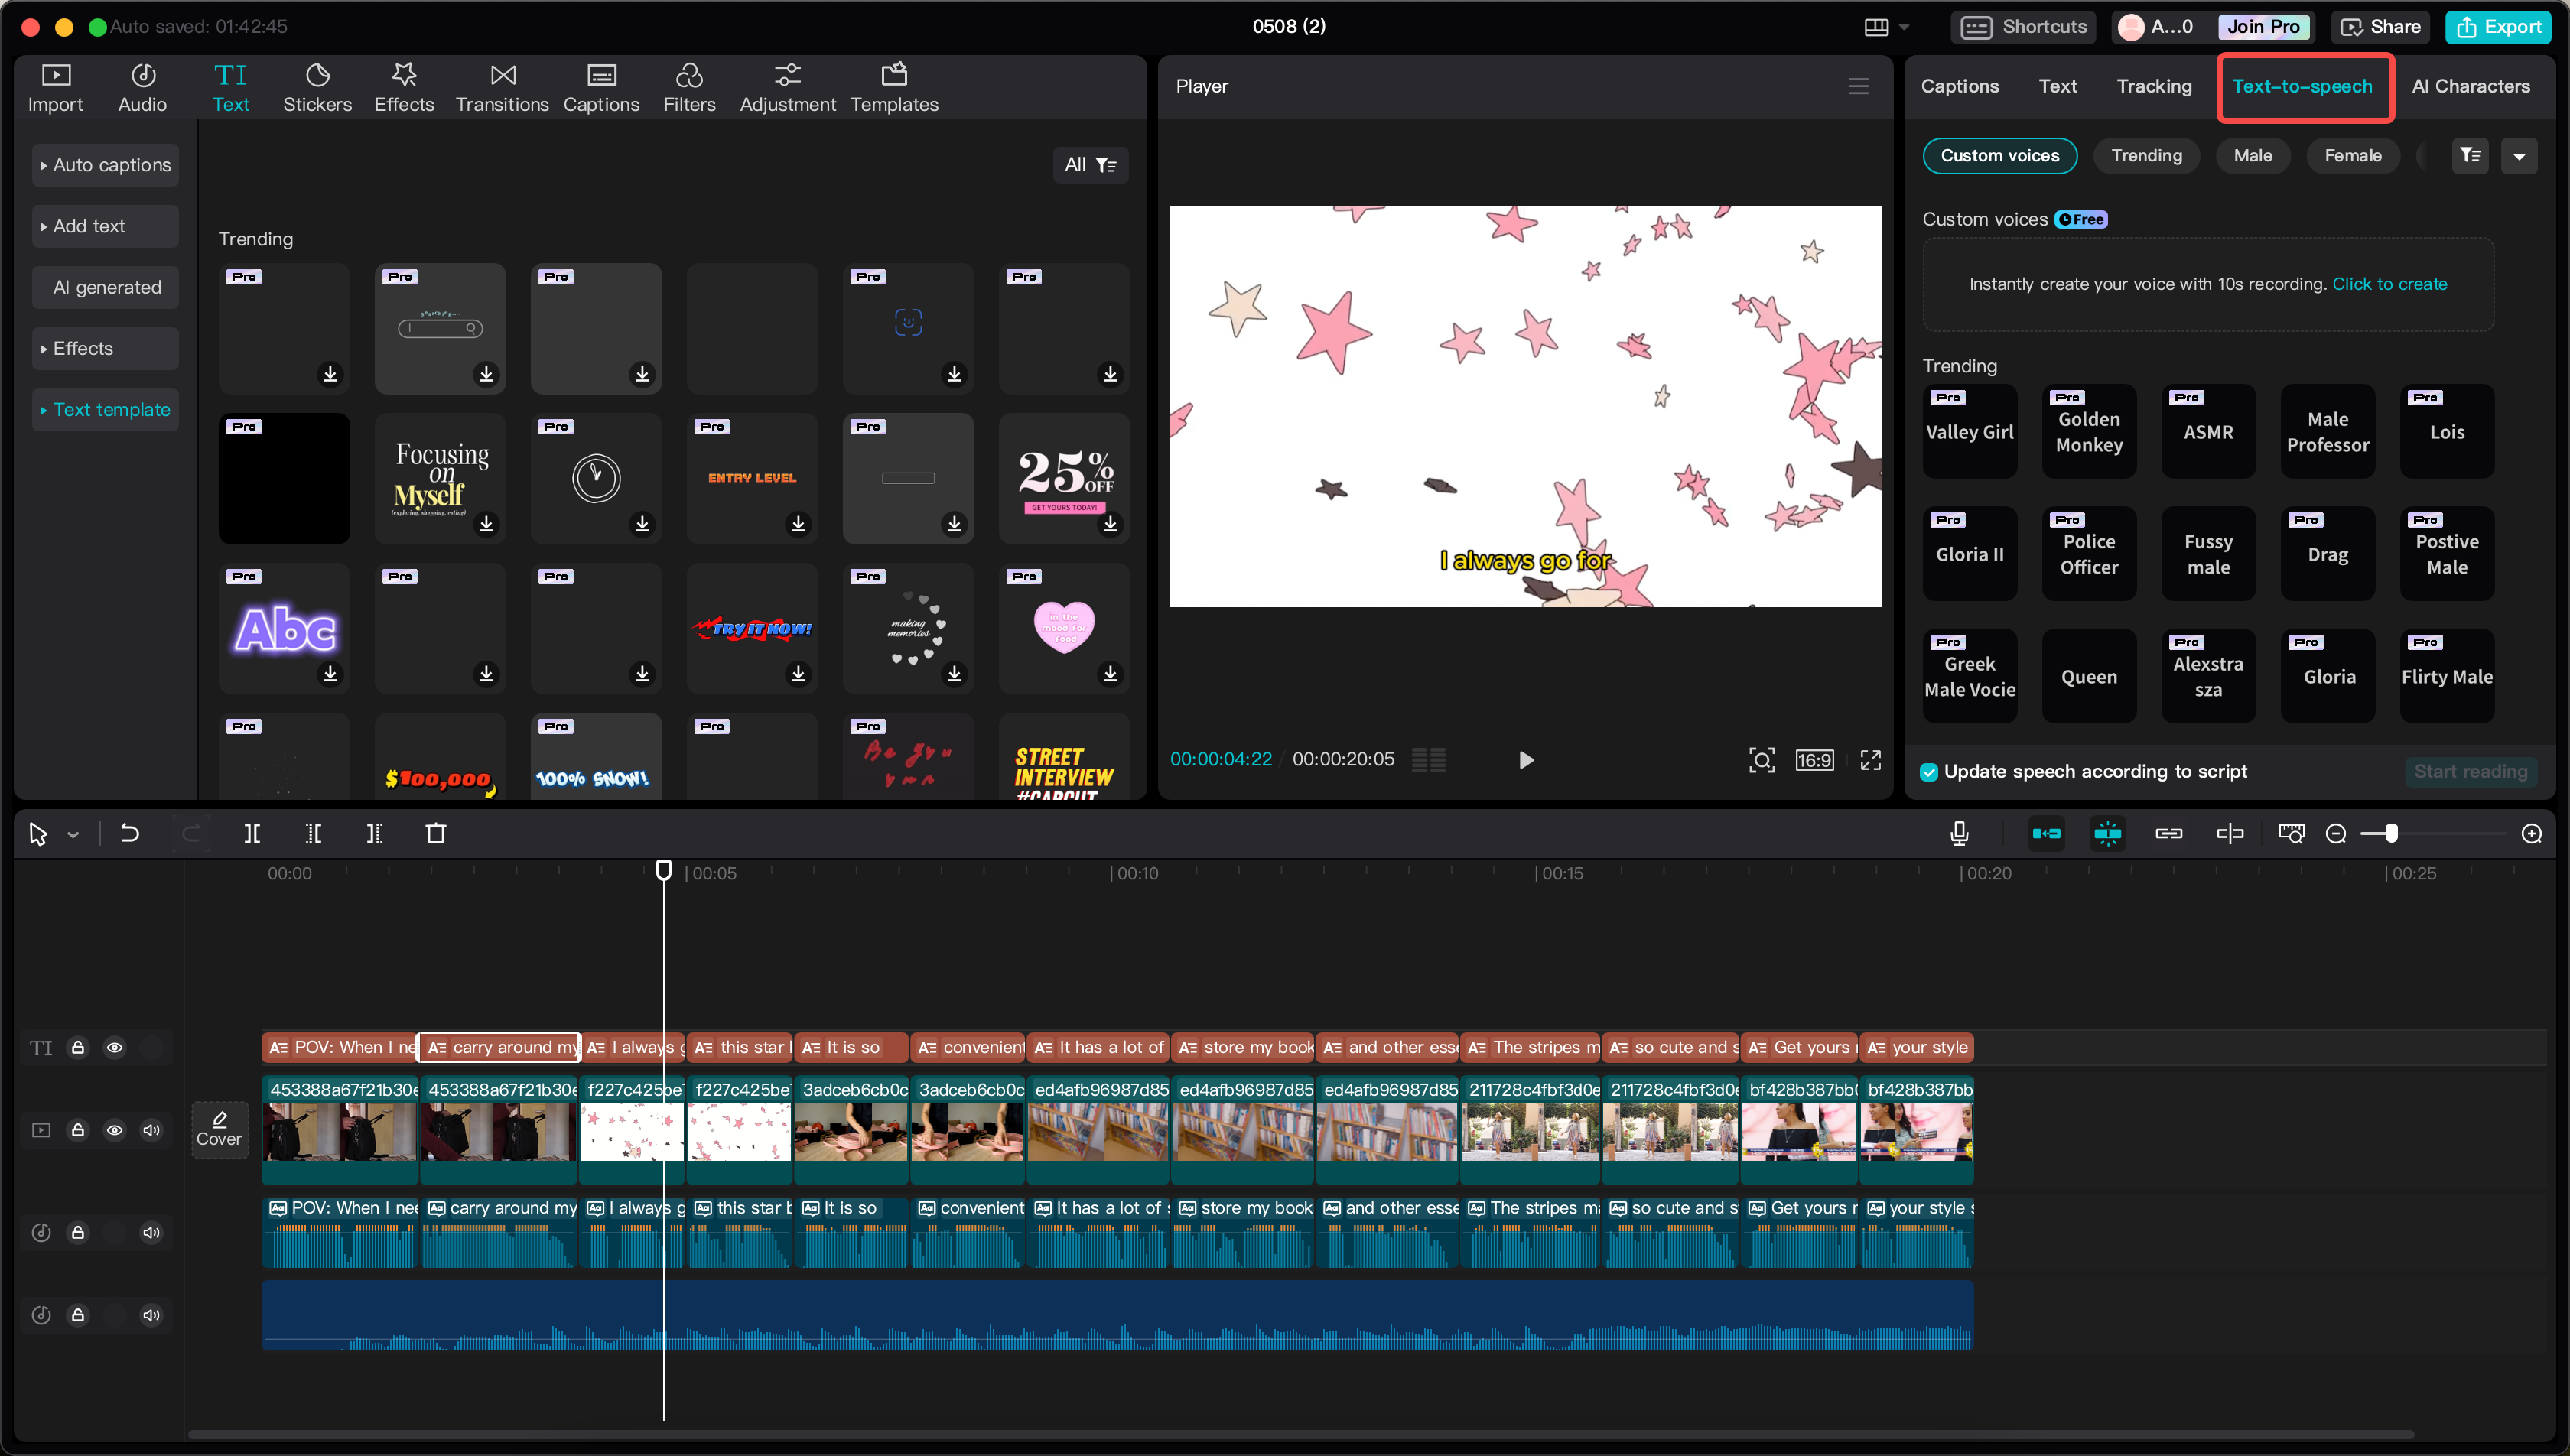Image resolution: width=2570 pixels, height=1456 pixels.
Task: Click the Undo arrow
Action: click(x=130, y=834)
